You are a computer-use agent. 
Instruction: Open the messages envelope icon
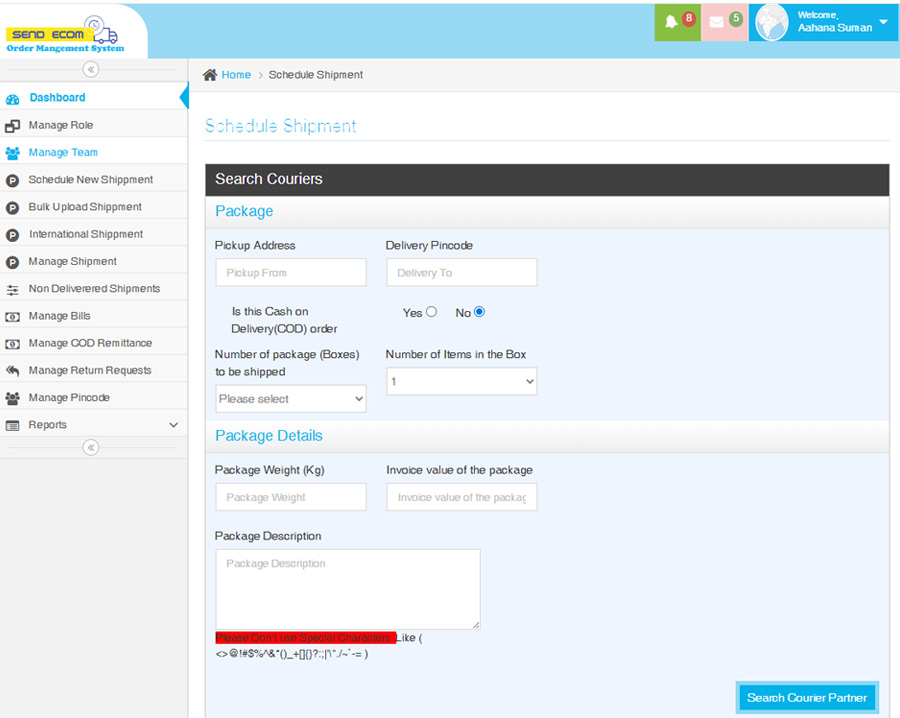point(716,22)
